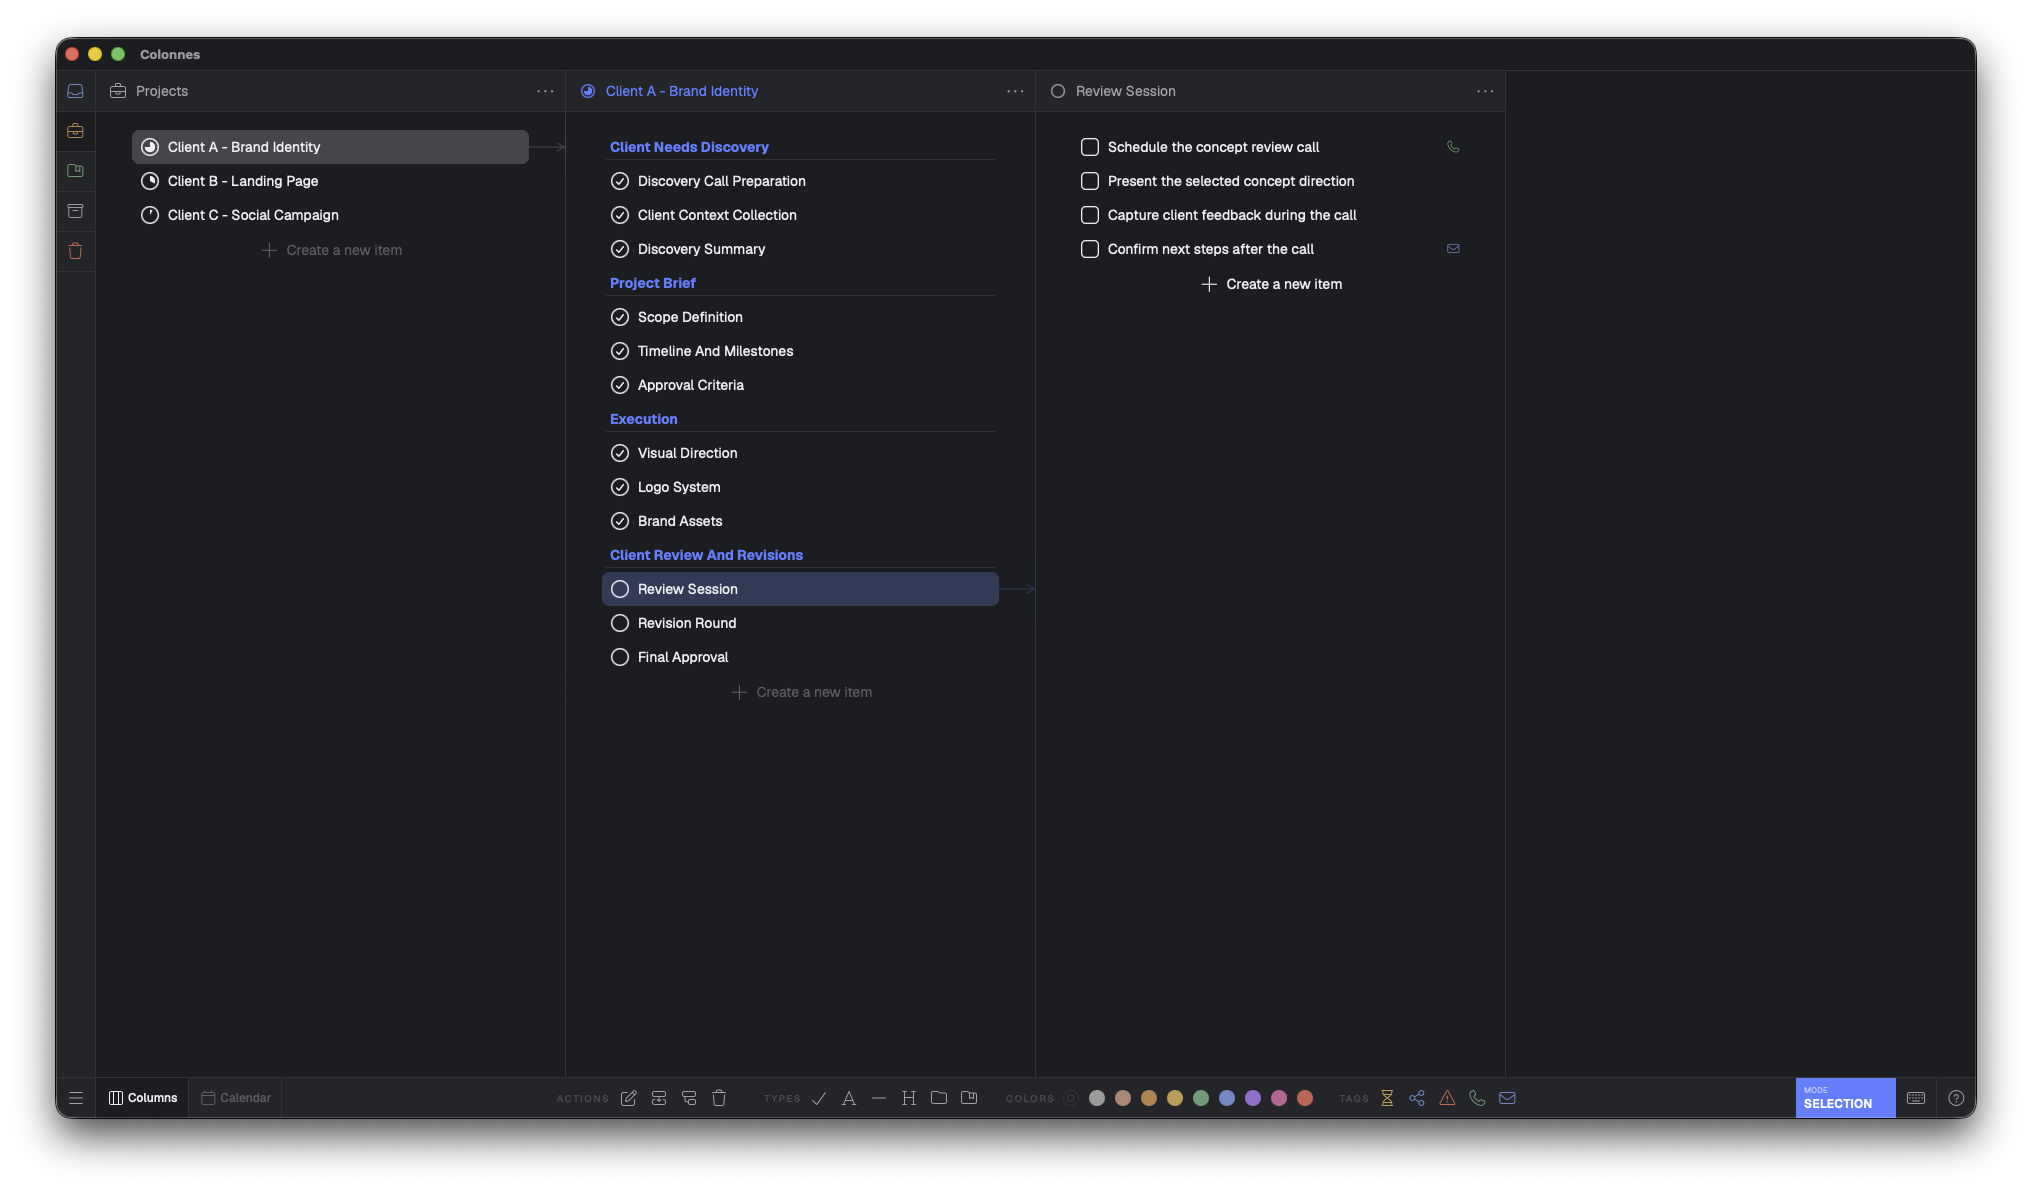This screenshot has height=1192, width=2032.
Task: Create a new item in Review Session column
Action: 1271,284
